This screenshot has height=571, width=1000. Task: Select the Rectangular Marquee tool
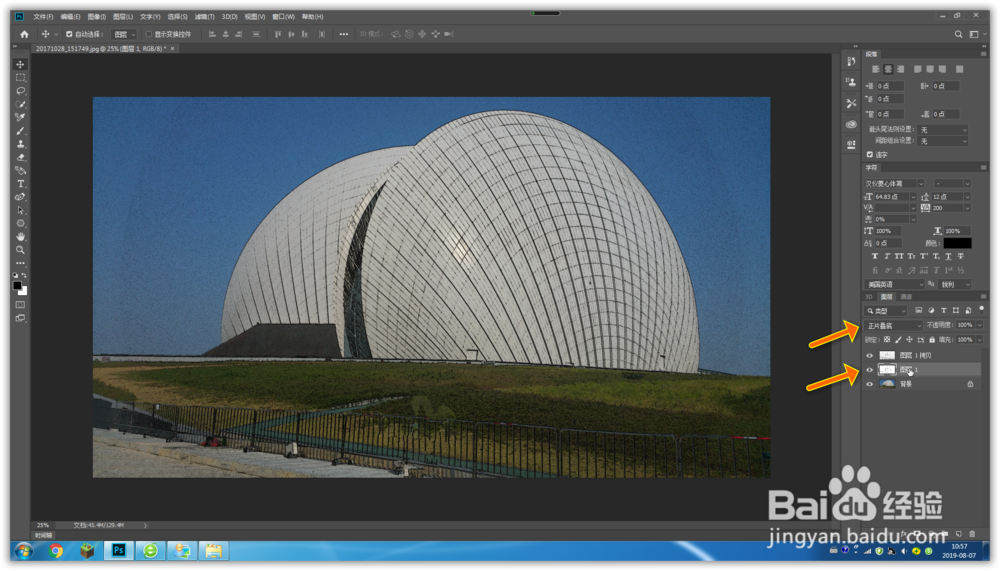point(20,78)
